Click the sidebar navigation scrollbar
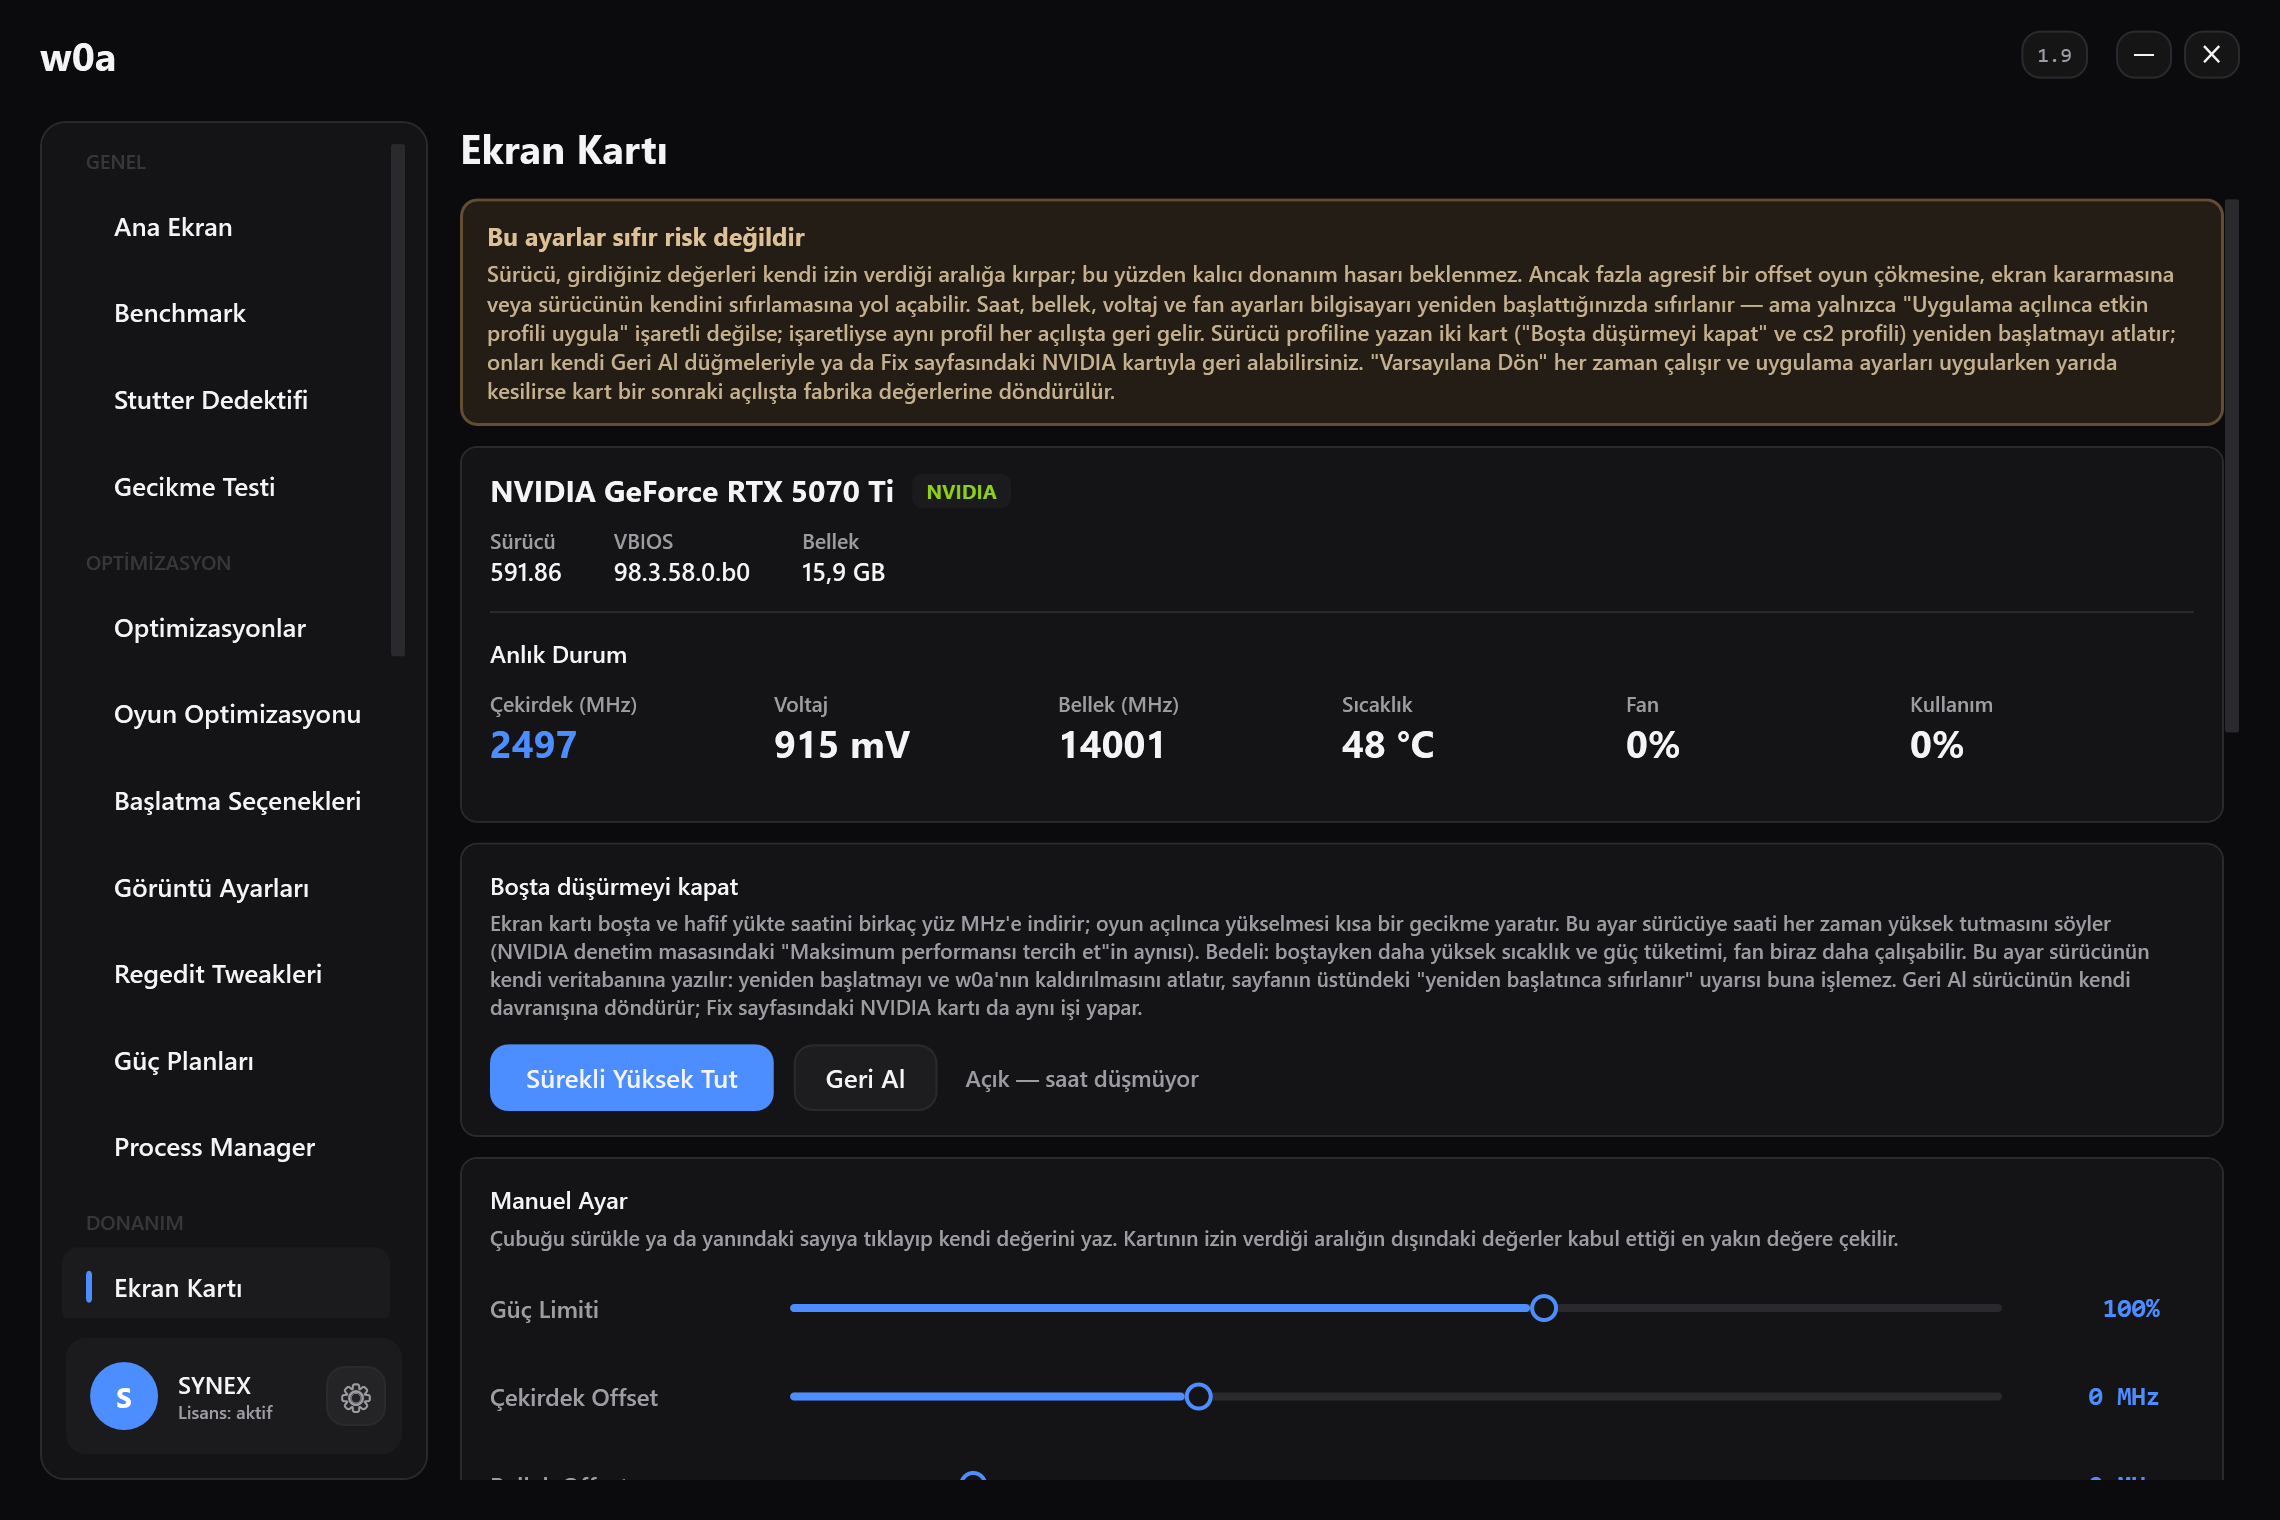Viewport: 2280px width, 1520px height. (397, 400)
